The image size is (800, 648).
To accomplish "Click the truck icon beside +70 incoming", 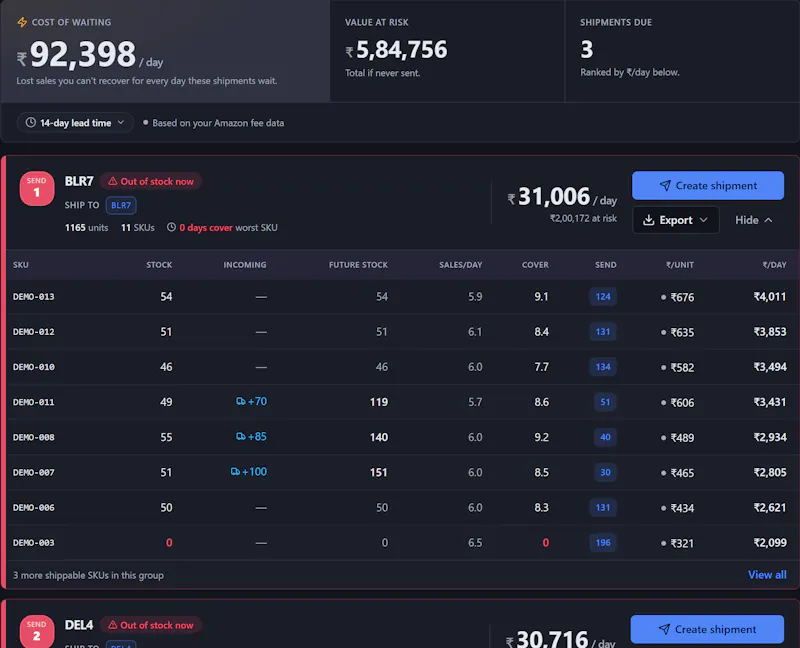I will (240, 401).
